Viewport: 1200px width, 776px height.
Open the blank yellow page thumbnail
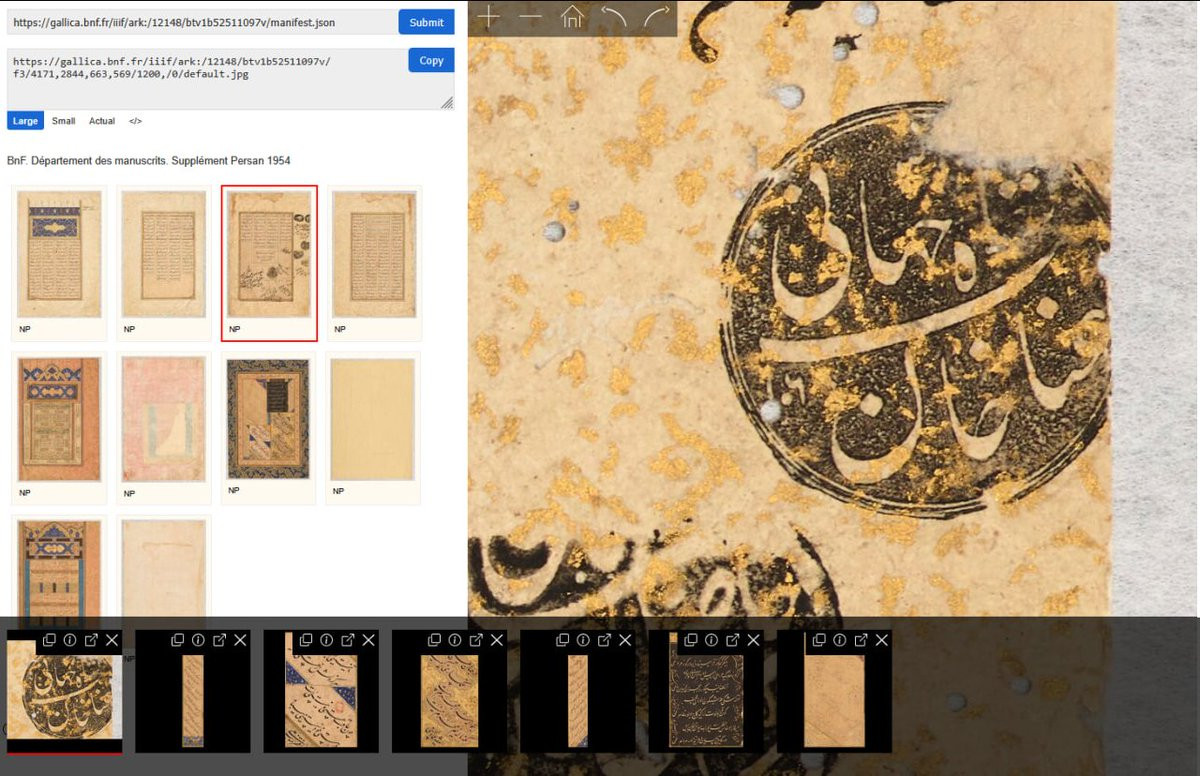(x=373, y=419)
